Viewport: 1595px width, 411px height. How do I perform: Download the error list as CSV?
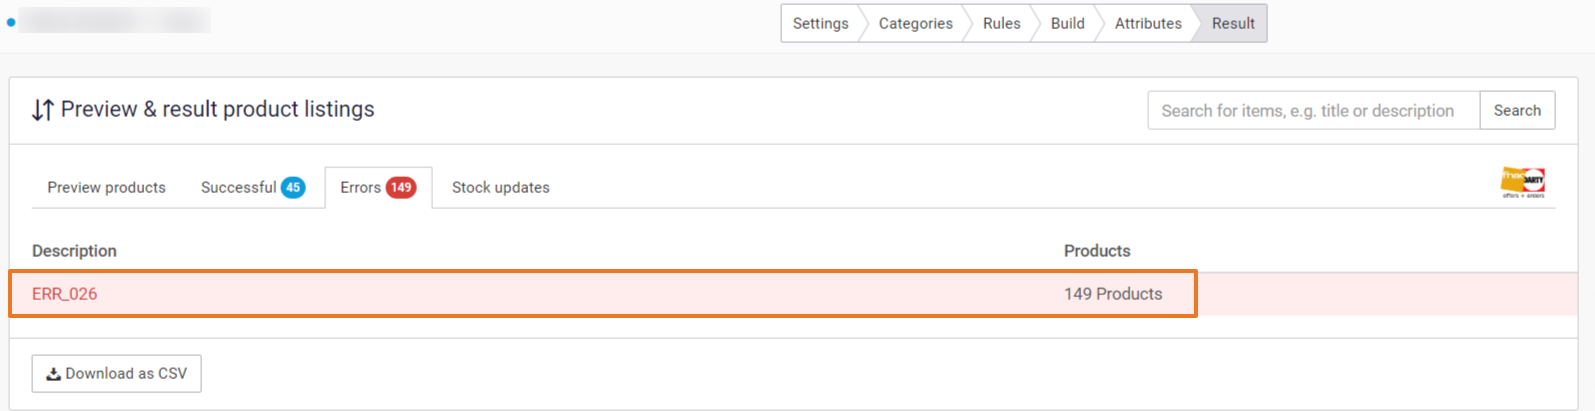(117, 373)
